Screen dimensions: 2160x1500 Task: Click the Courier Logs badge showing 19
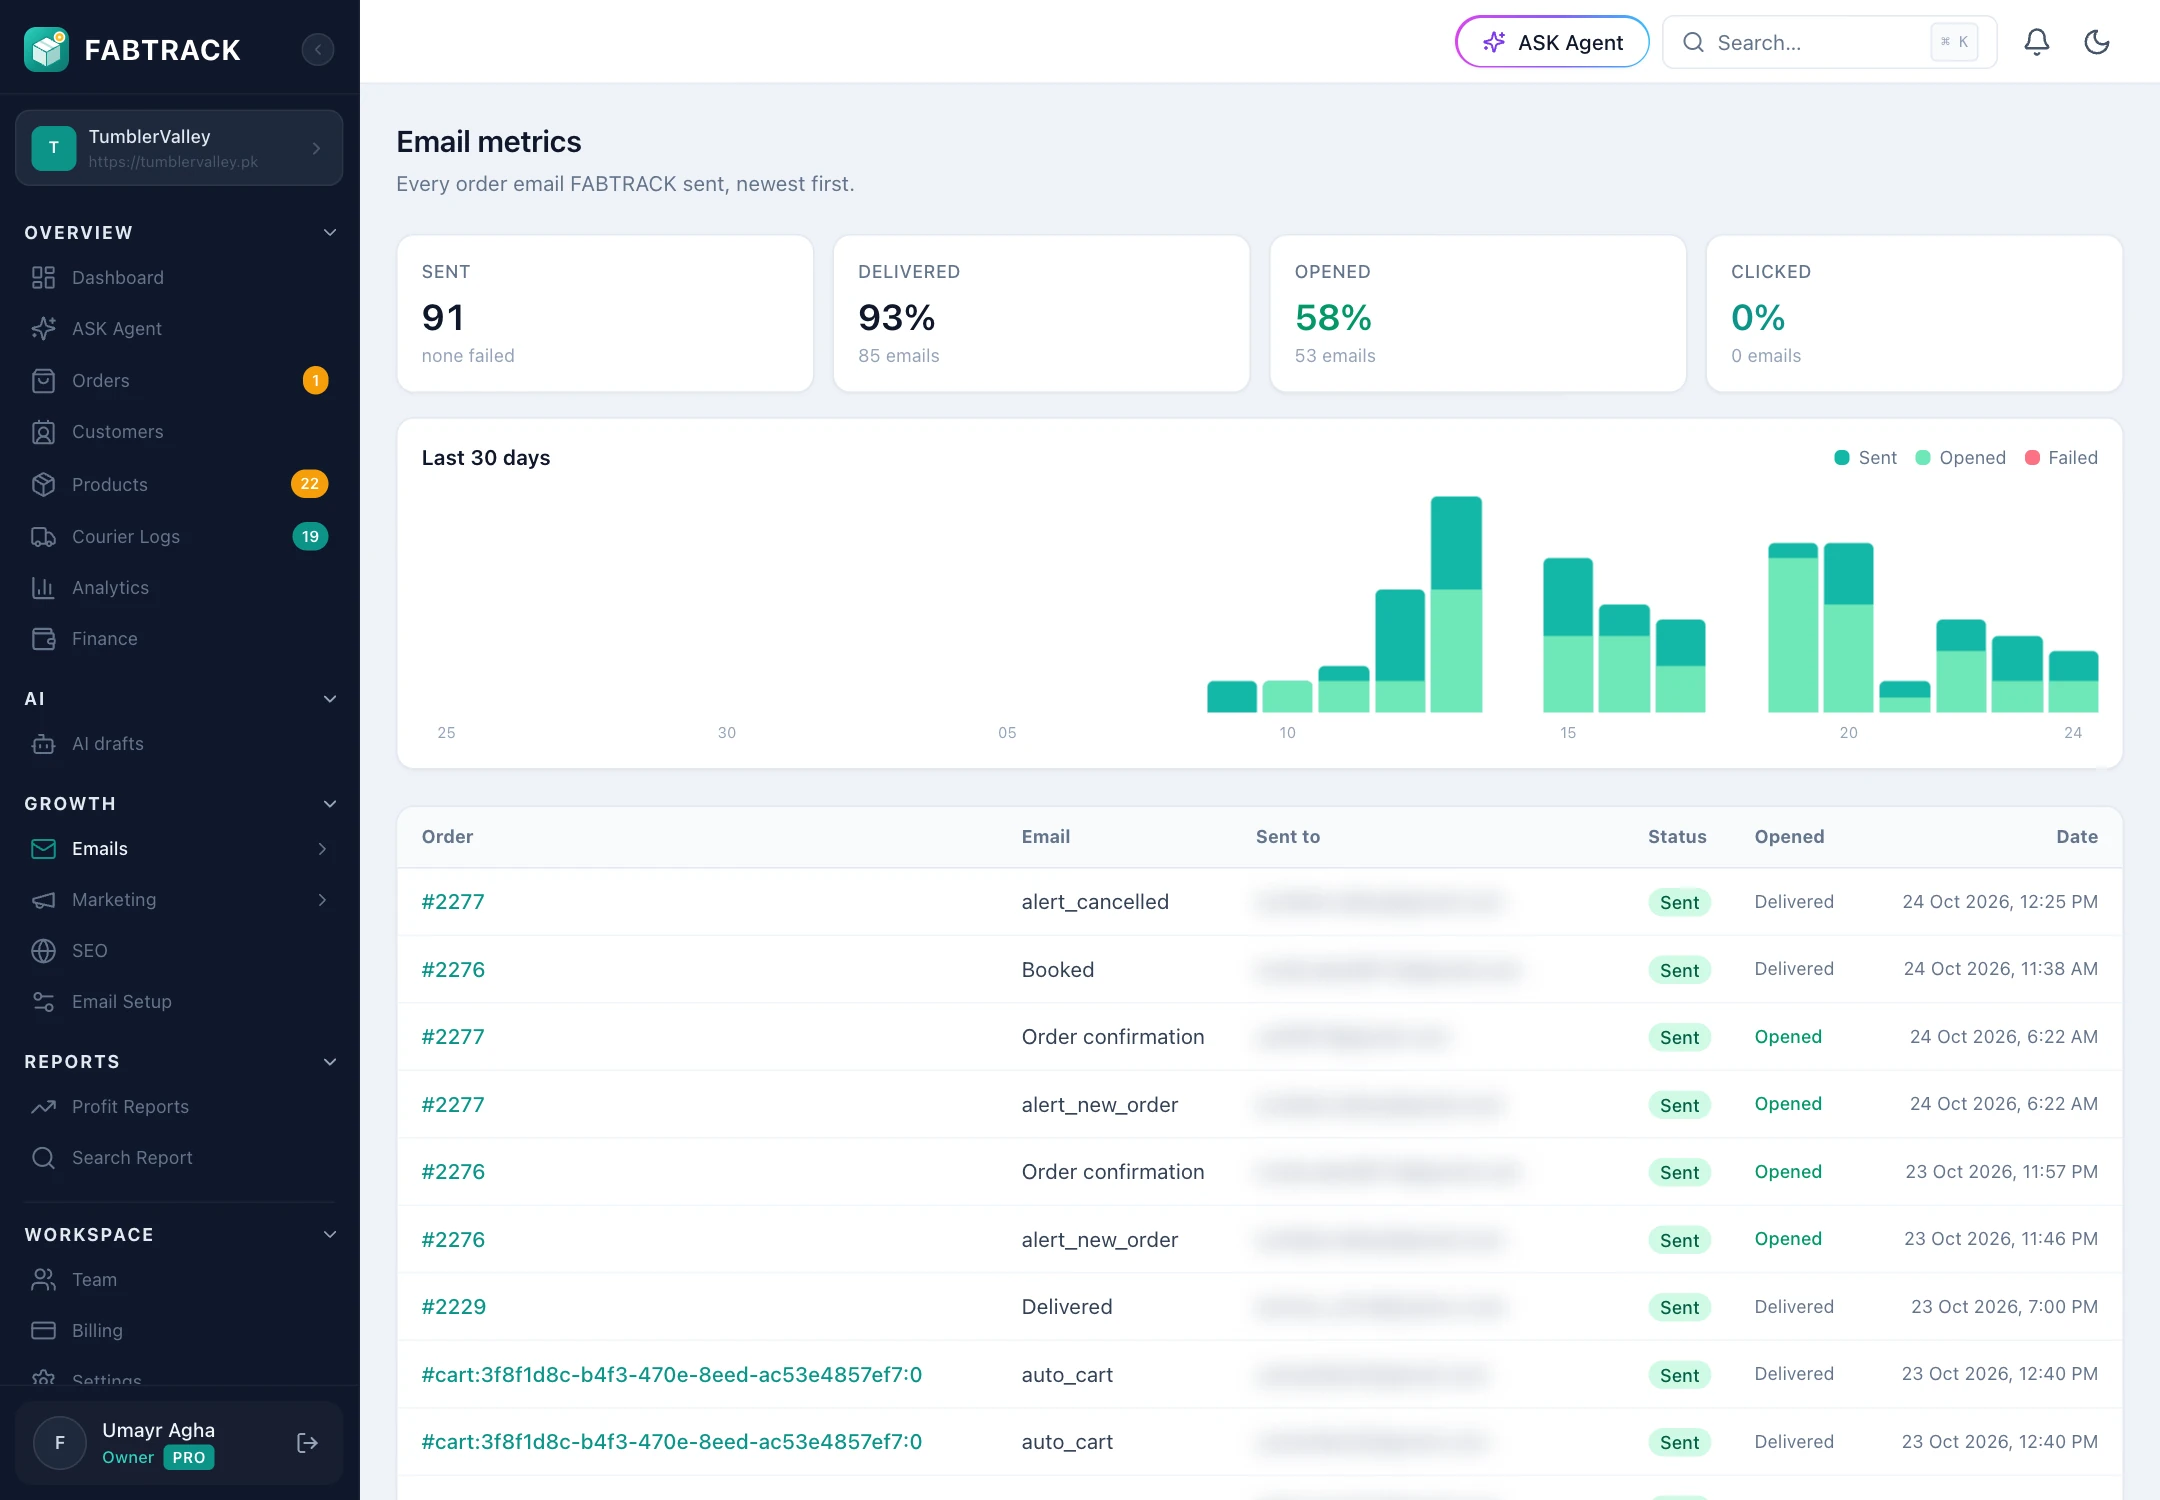tap(310, 536)
